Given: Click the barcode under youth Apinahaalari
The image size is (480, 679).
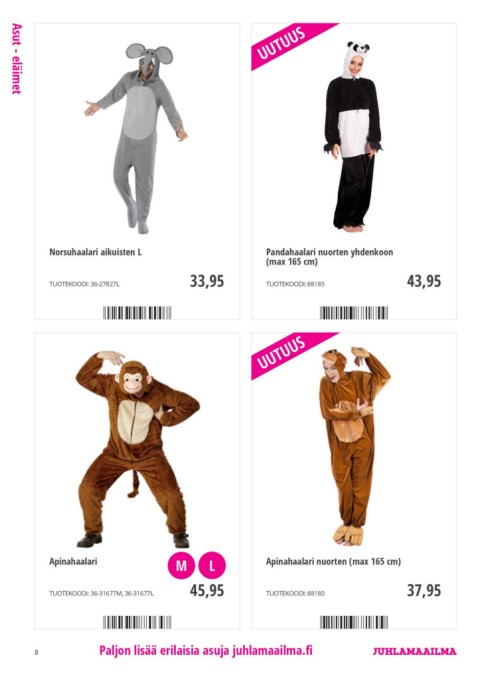Looking at the screenshot, I should click(x=354, y=622).
